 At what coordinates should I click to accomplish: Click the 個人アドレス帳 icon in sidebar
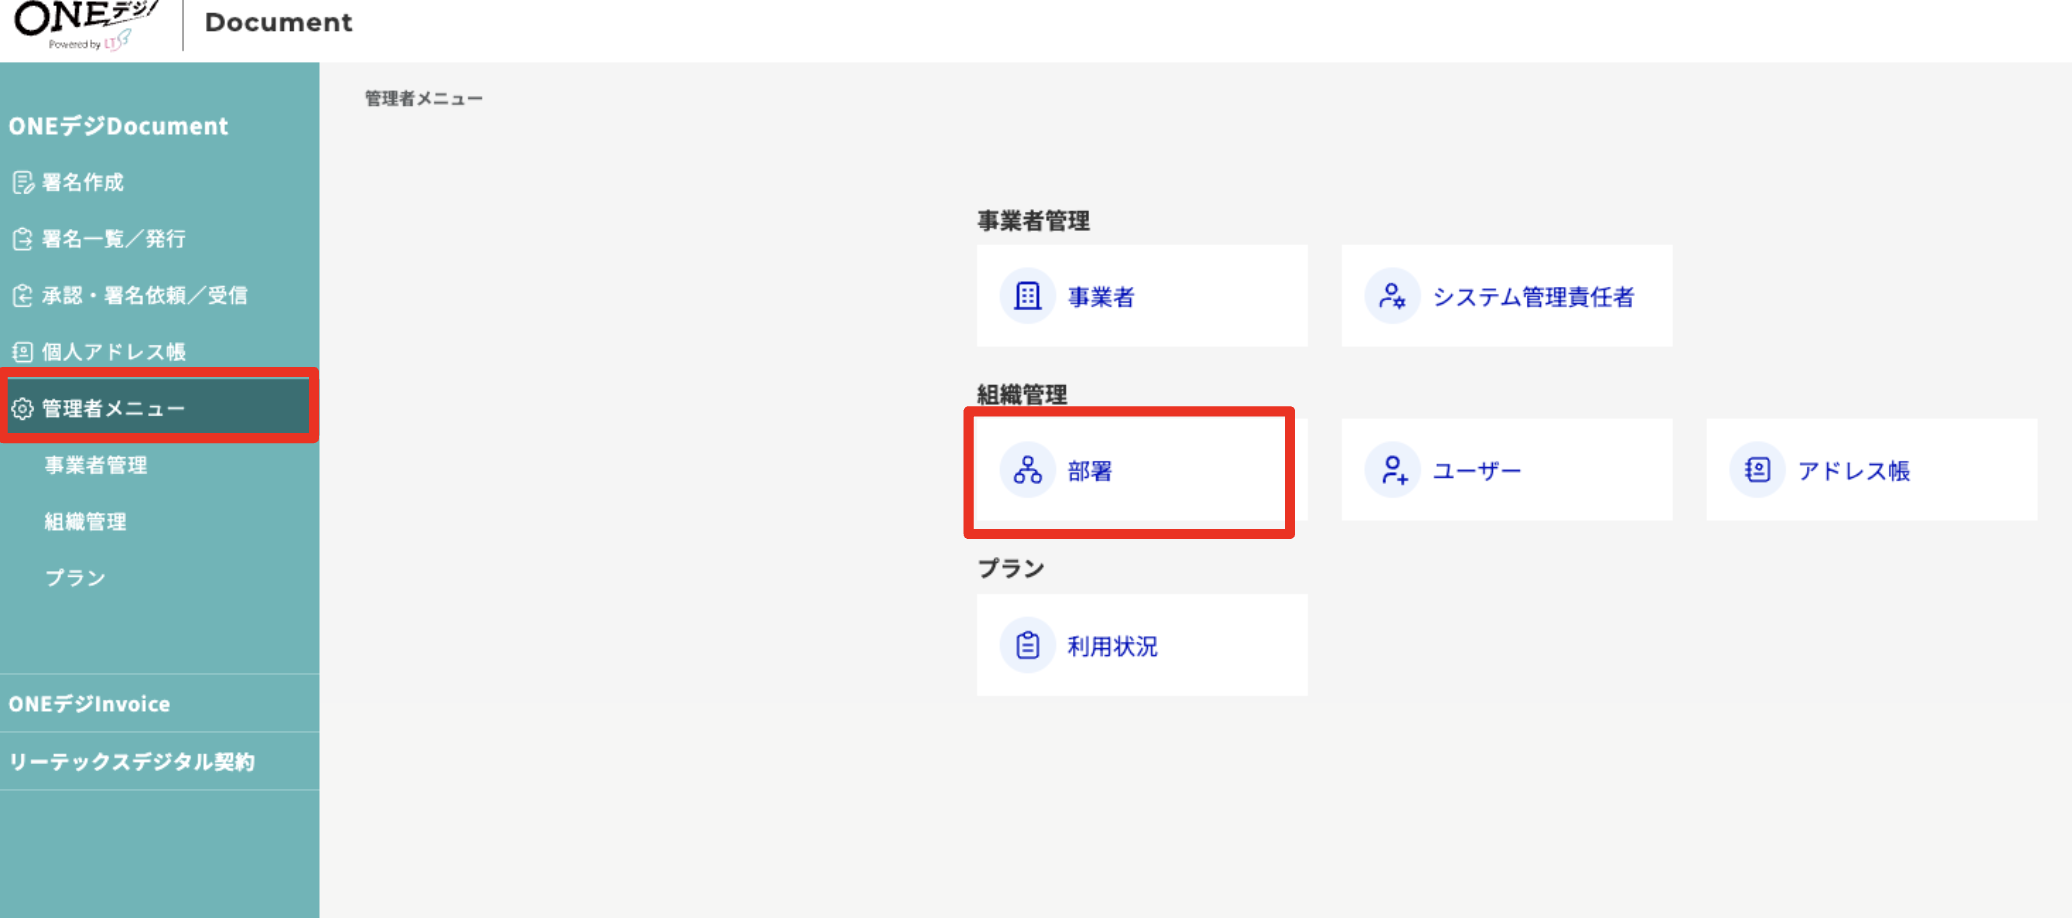click(23, 352)
